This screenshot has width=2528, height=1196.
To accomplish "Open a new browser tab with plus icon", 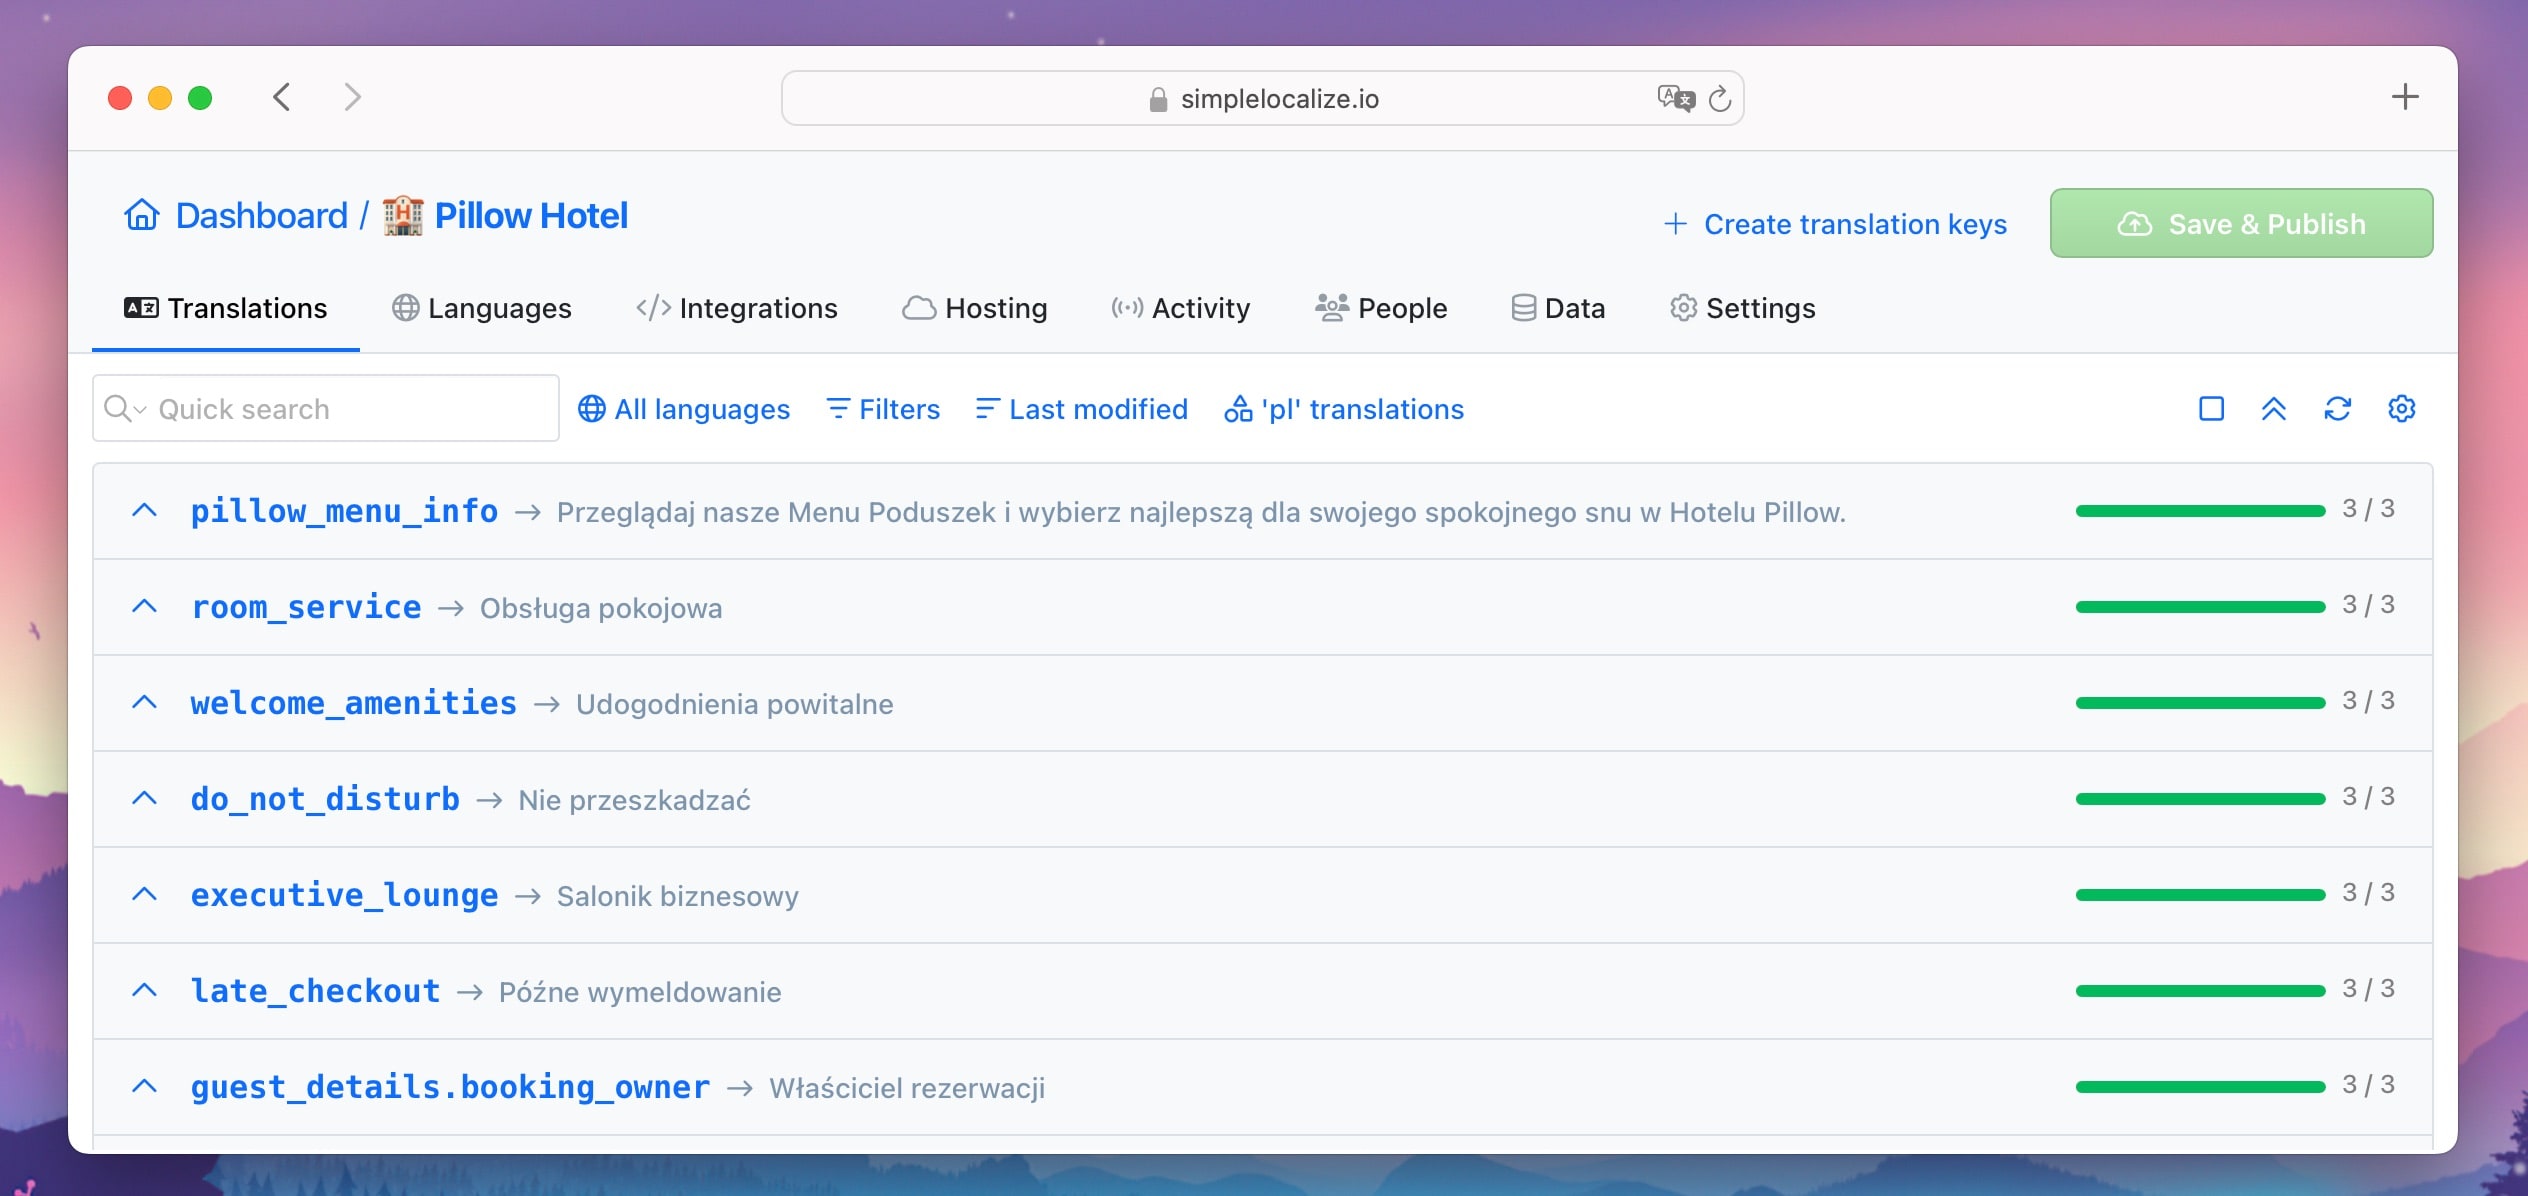I will (x=2405, y=97).
